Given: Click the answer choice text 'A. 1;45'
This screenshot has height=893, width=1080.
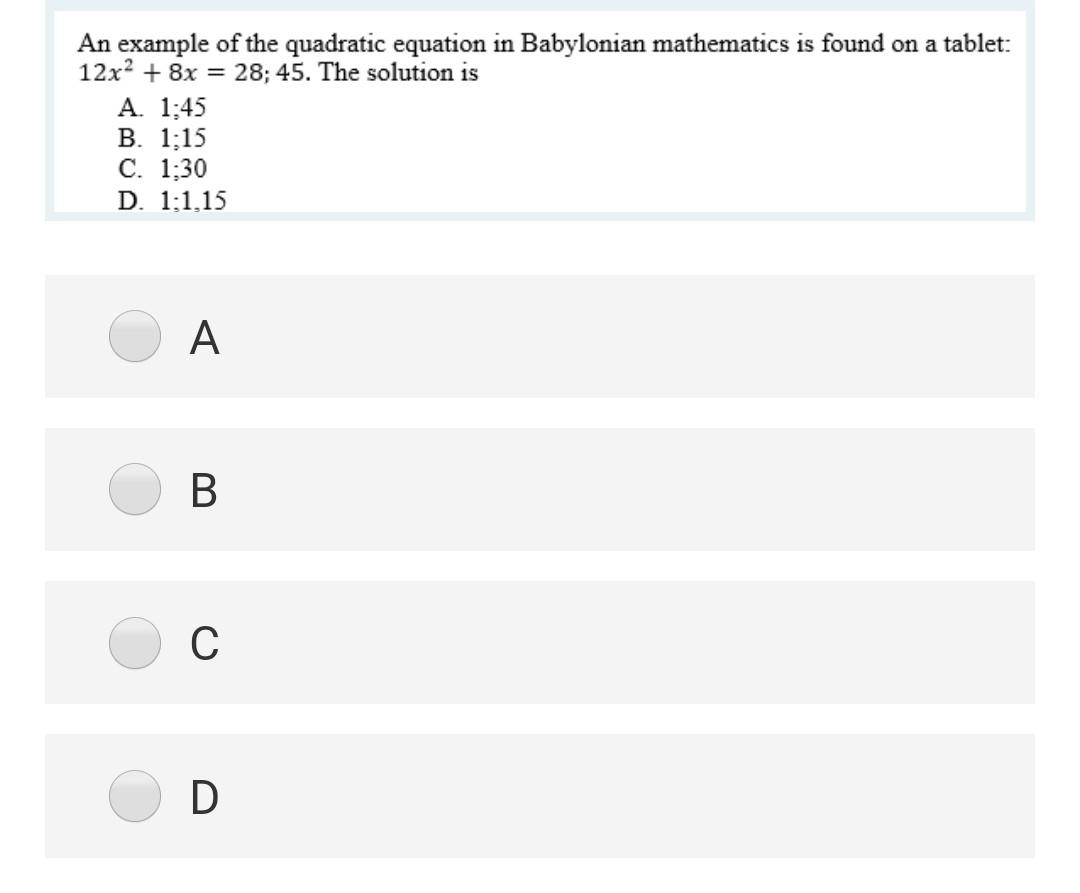Looking at the screenshot, I should point(160,108).
